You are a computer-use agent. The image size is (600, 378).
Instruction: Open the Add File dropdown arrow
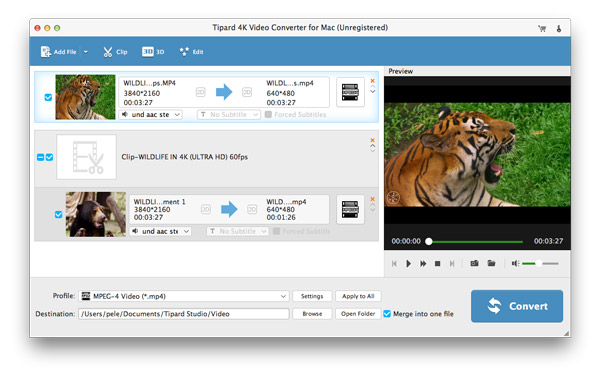[x=86, y=52]
